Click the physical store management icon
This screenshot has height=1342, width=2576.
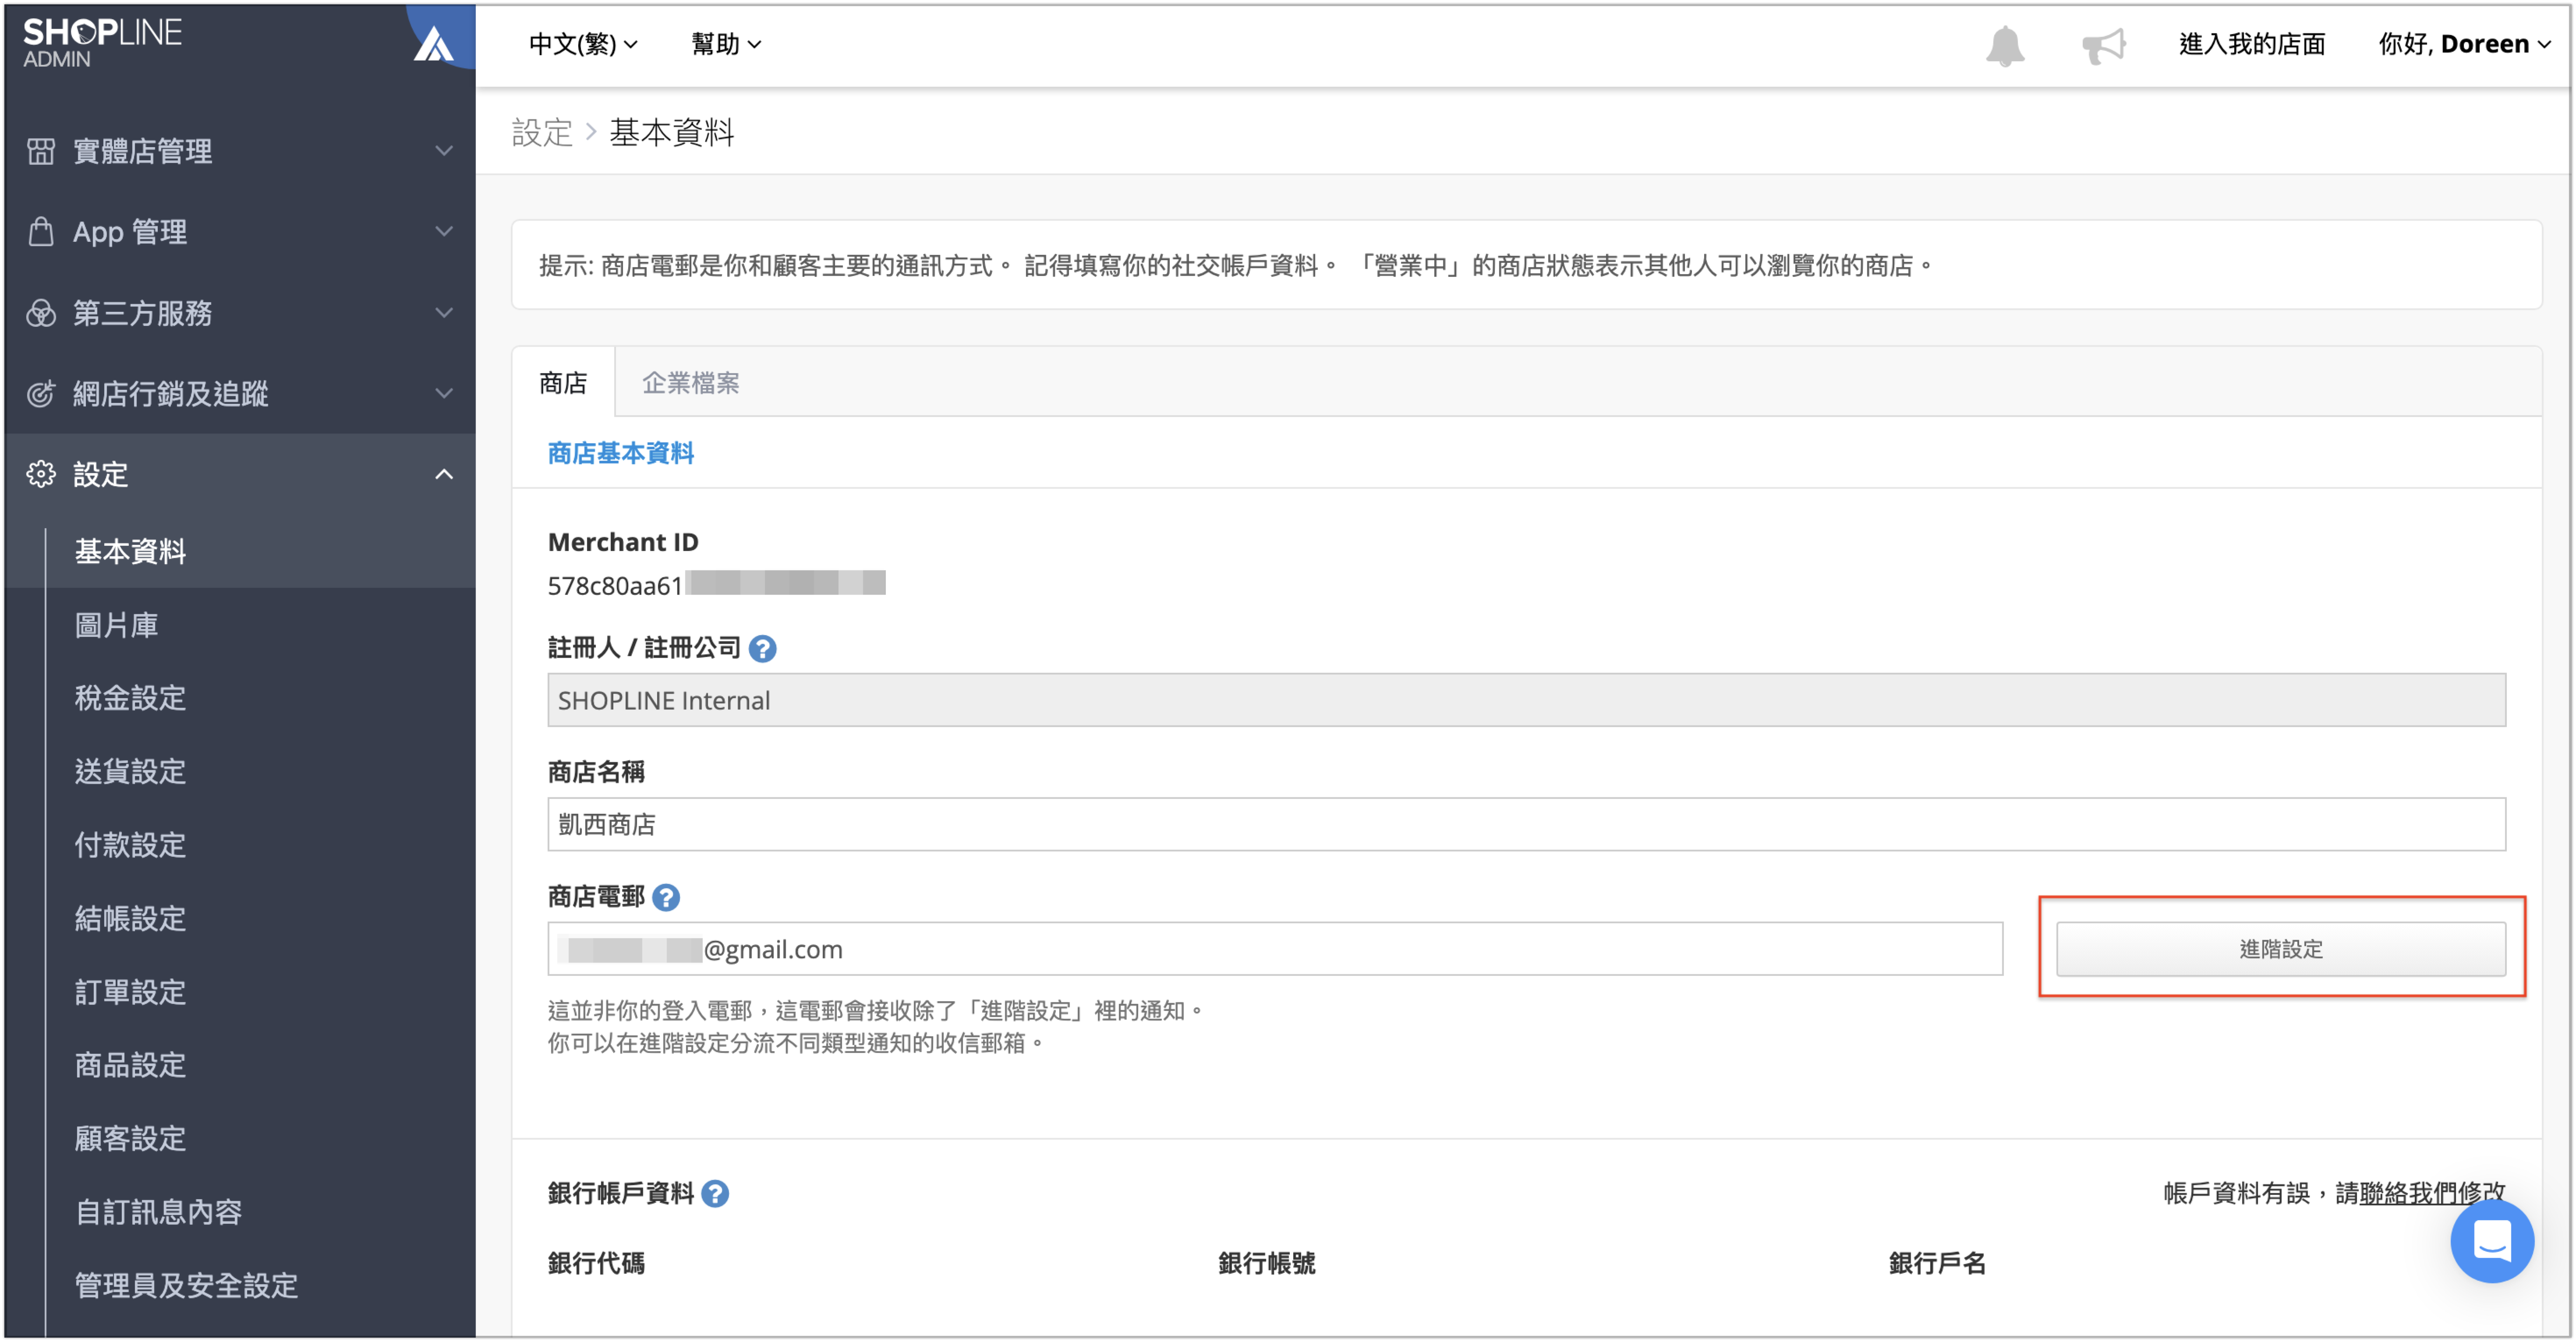[41, 151]
